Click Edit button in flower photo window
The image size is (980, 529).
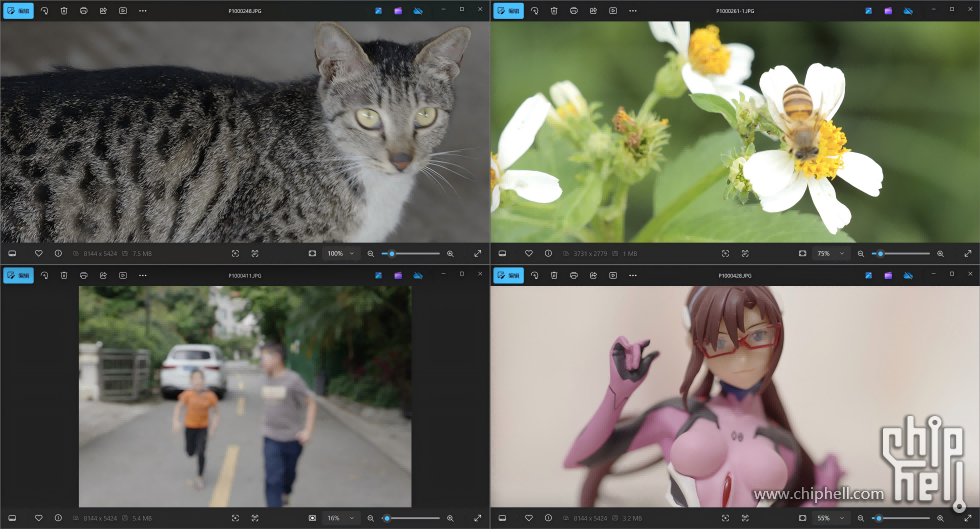508,10
